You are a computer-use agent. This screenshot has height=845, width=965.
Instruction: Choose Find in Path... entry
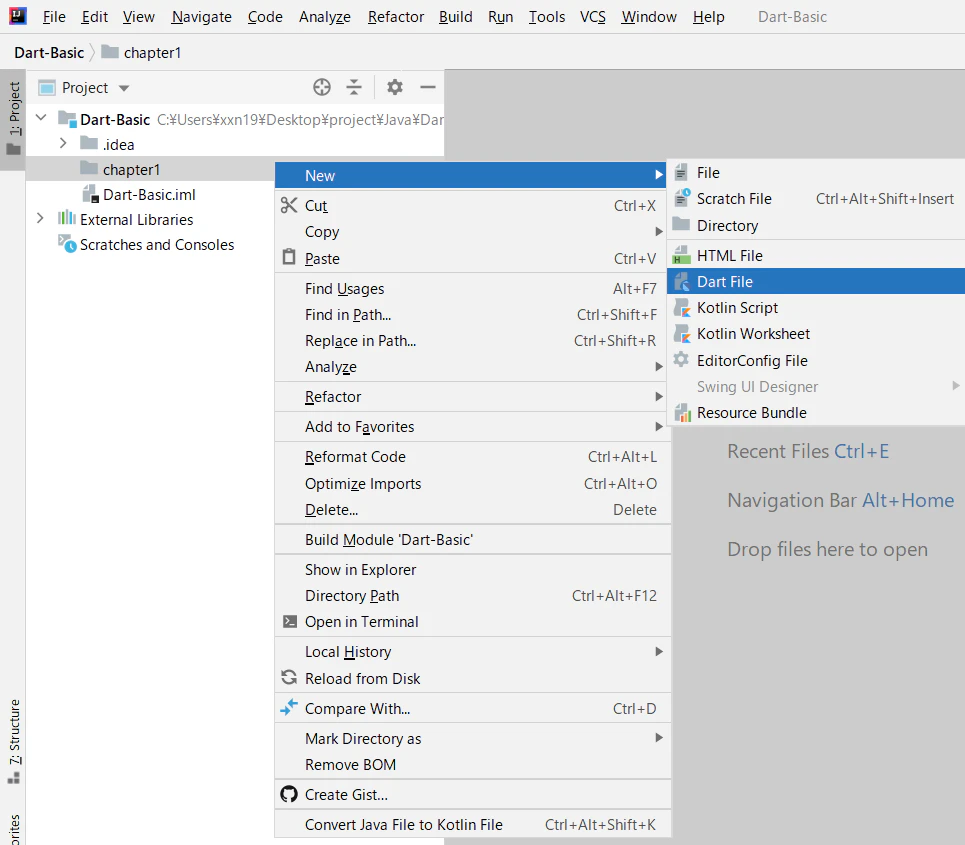(473, 314)
